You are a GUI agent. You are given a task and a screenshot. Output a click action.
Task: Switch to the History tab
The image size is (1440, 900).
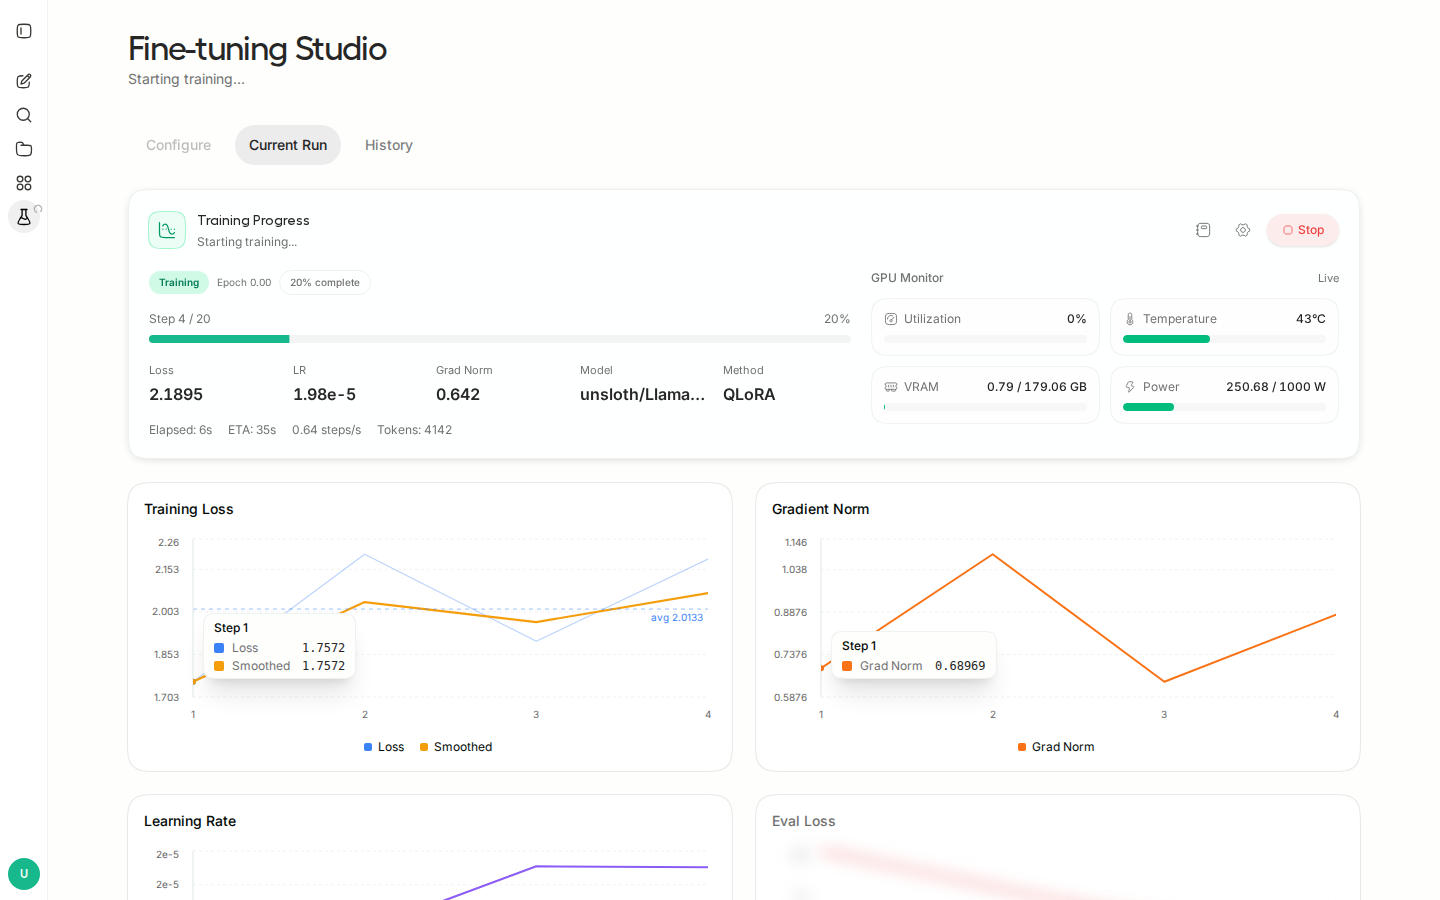[x=389, y=145]
